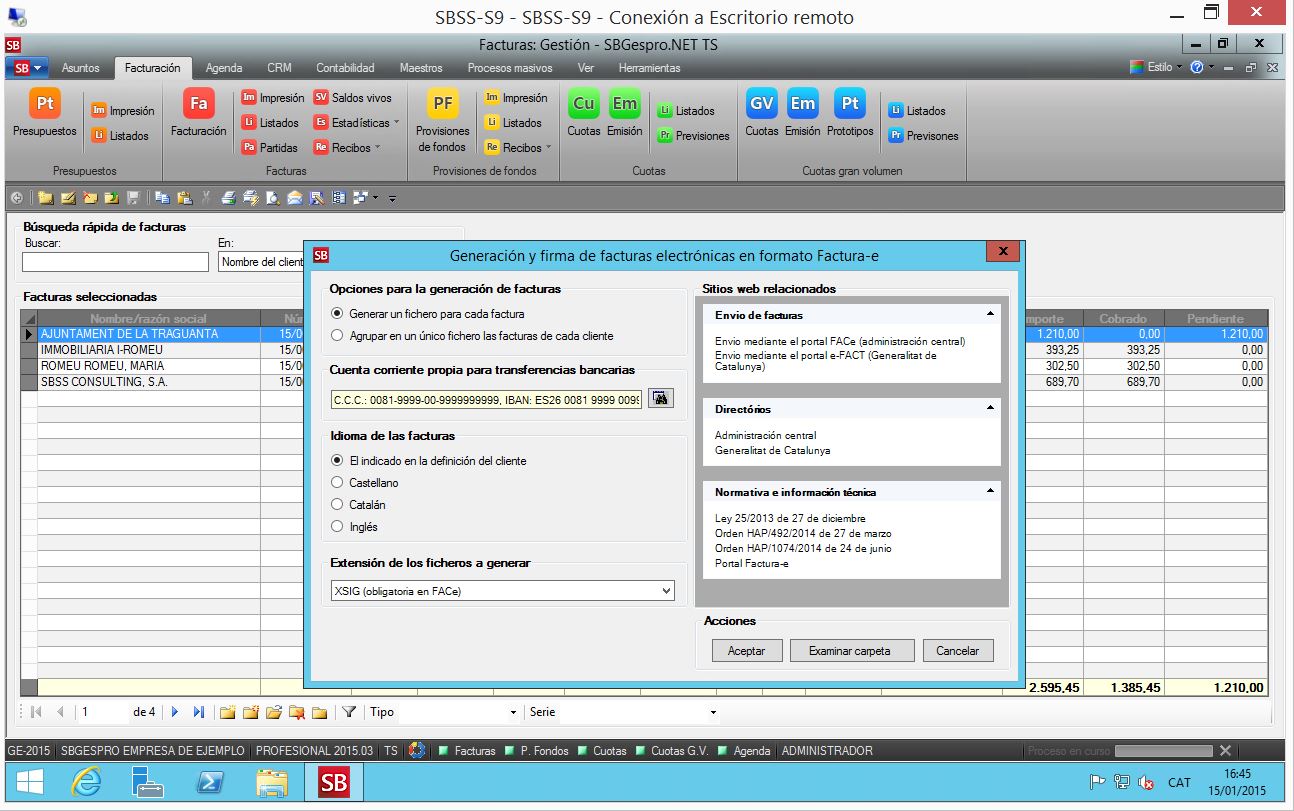
Task: Open the Facturación Fa ribbon icon
Action: (198, 104)
